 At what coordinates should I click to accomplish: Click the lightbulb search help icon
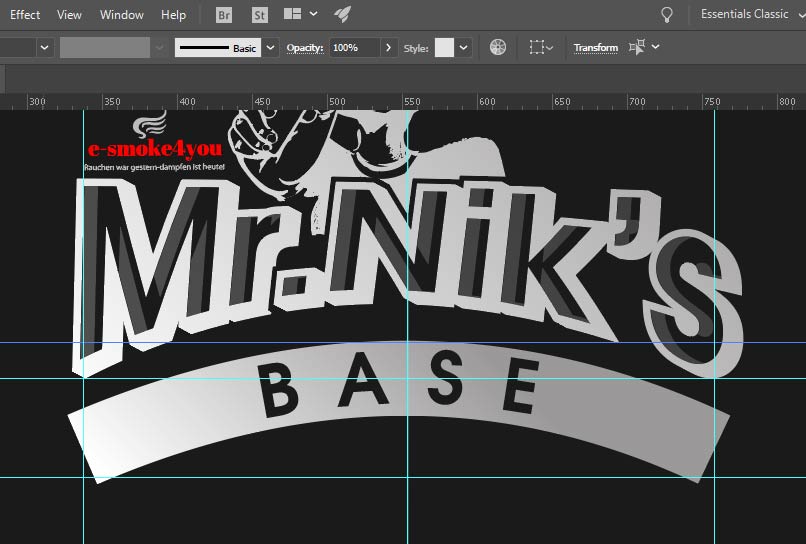coord(667,14)
